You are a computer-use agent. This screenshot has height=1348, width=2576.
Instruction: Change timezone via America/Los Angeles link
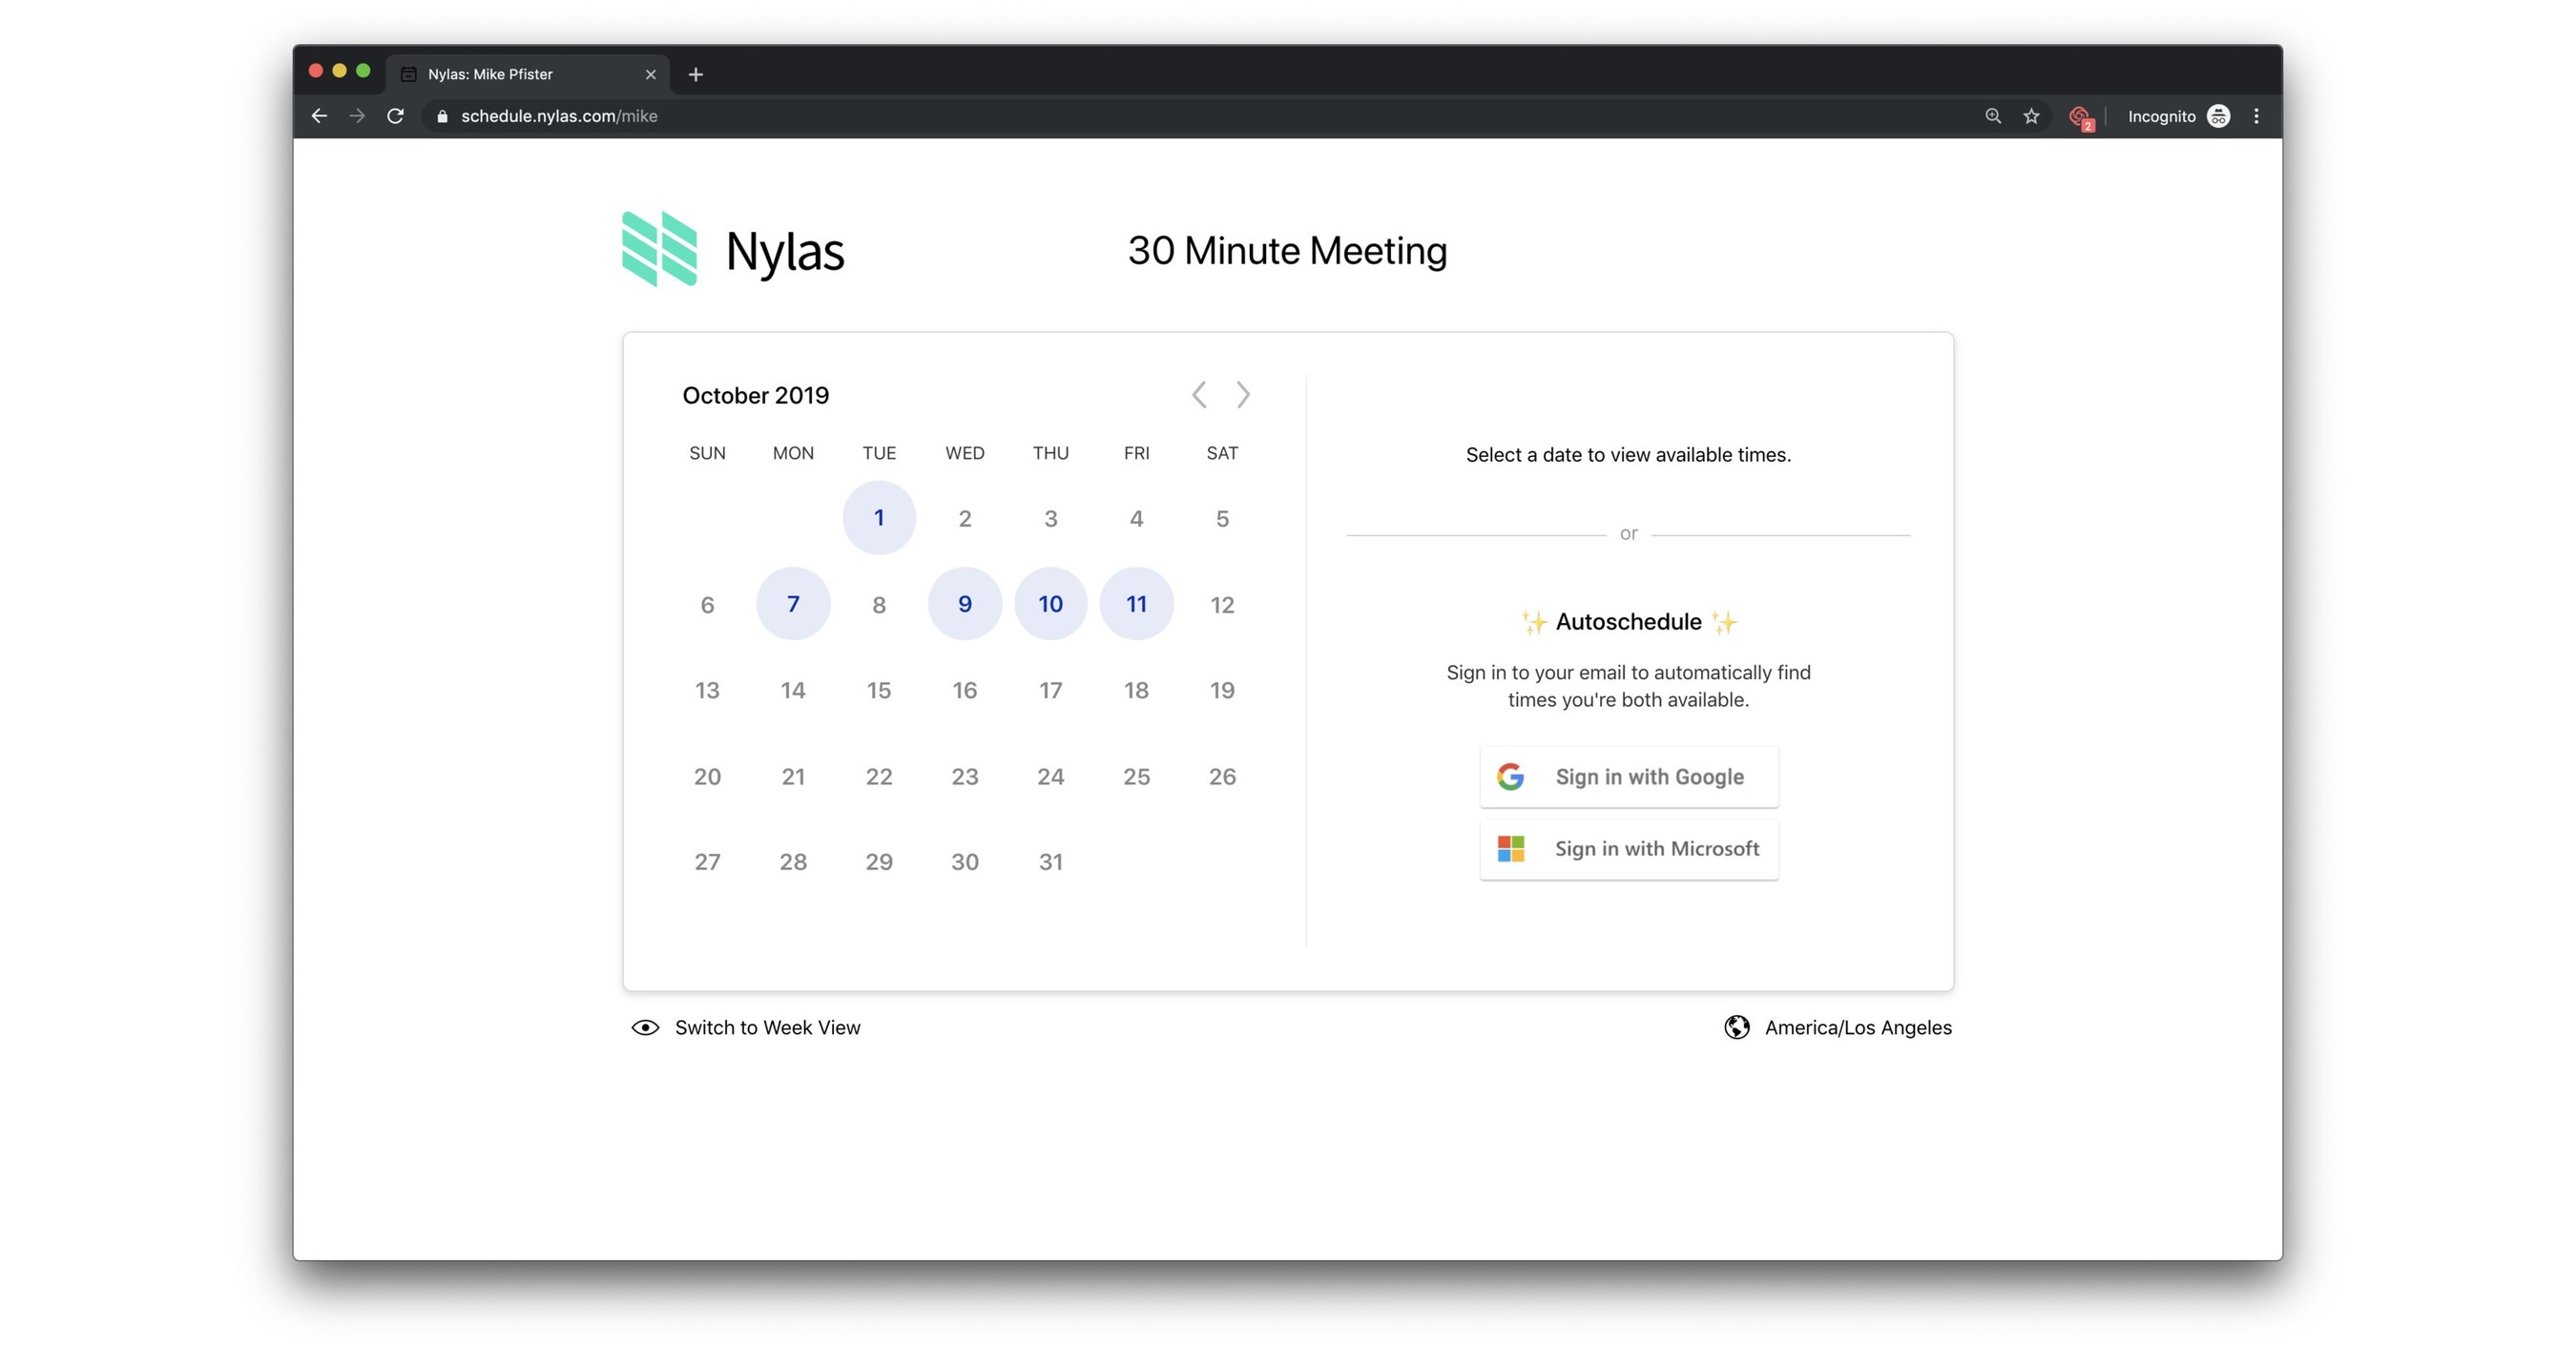pyautogui.click(x=1858, y=1027)
